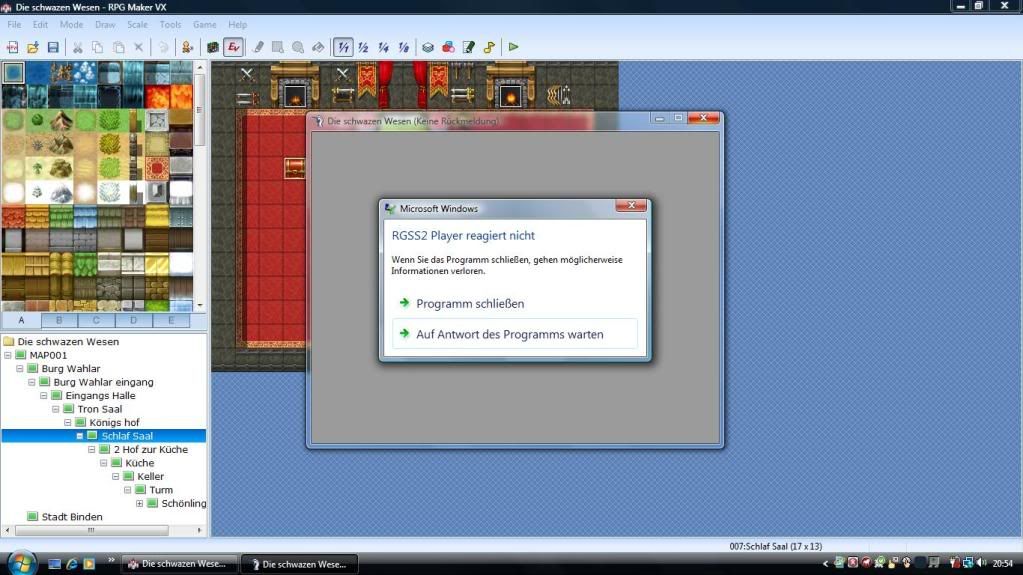The height and width of the screenshot is (575, 1023).
Task: Set map scale to 1/8
Action: [404, 47]
